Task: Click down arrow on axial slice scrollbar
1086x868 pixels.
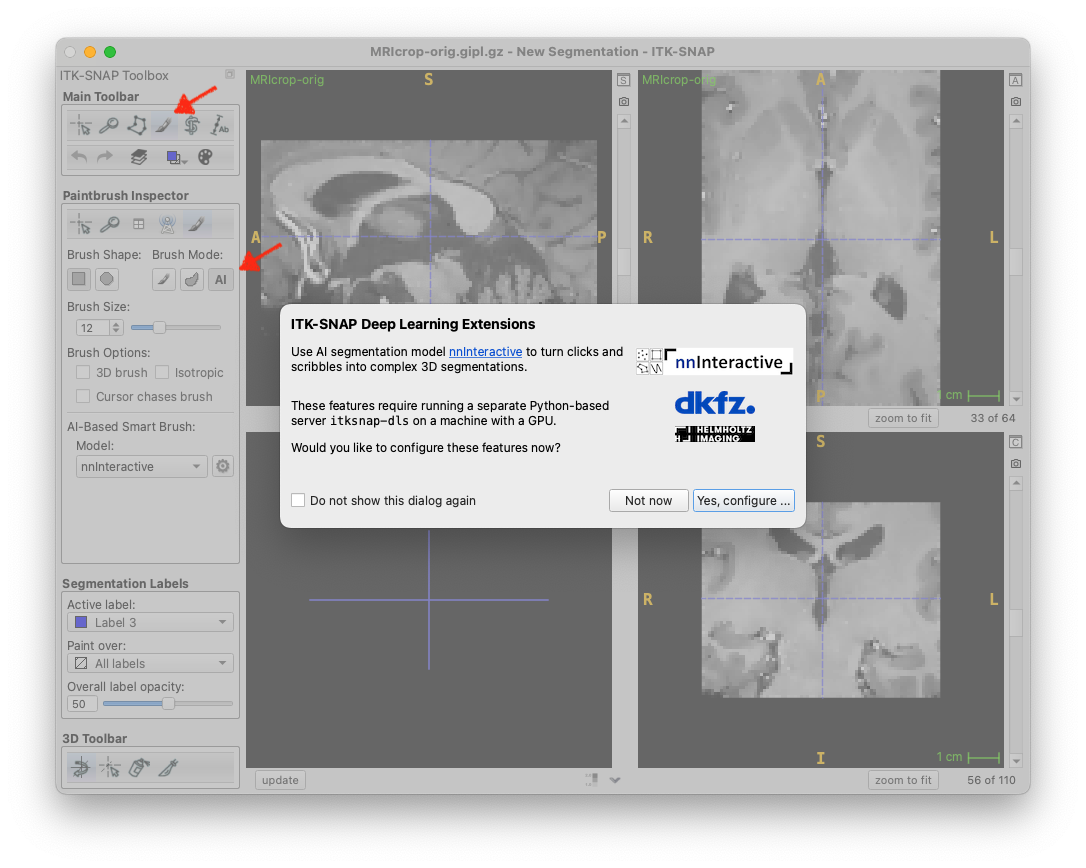Action: [x=1016, y=398]
